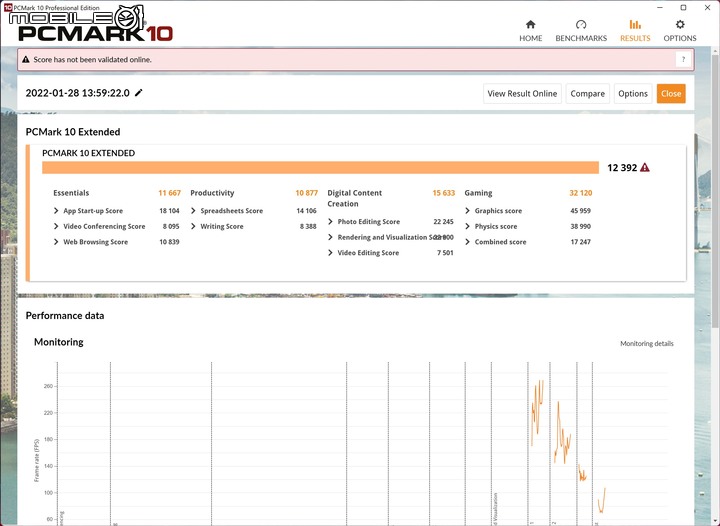Click HOME label in top navigation
720x526 pixels.
(x=530, y=38)
